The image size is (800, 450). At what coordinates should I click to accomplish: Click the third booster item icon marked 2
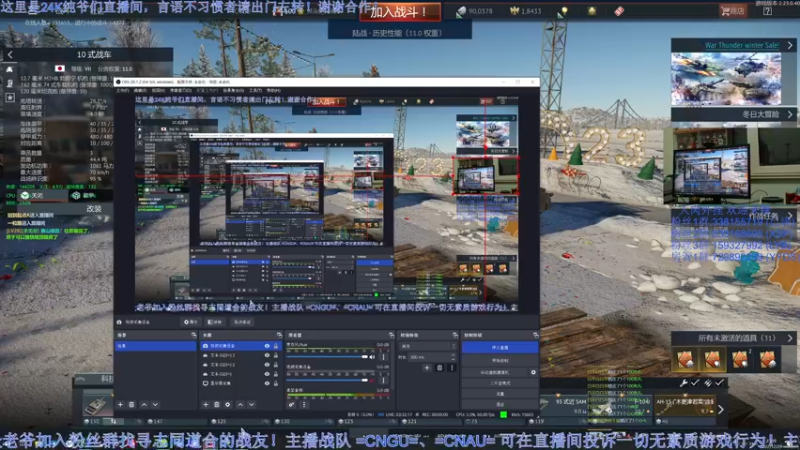740,359
